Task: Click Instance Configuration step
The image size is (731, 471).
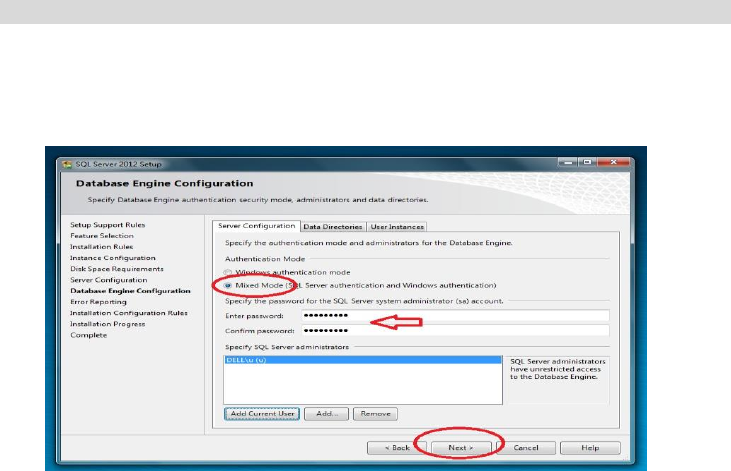Action: click(113, 258)
